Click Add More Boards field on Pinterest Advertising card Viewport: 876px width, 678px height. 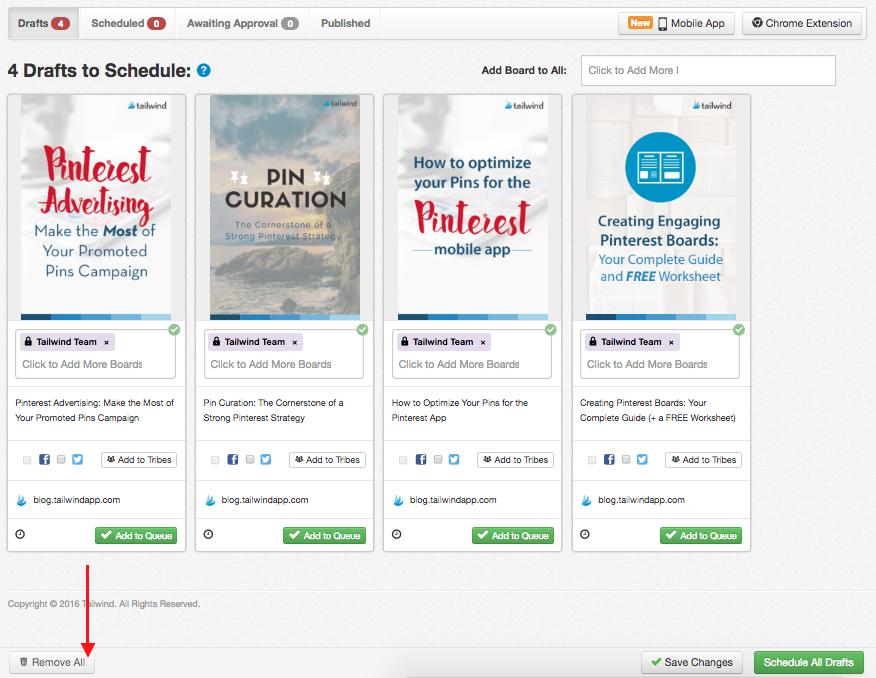83,364
